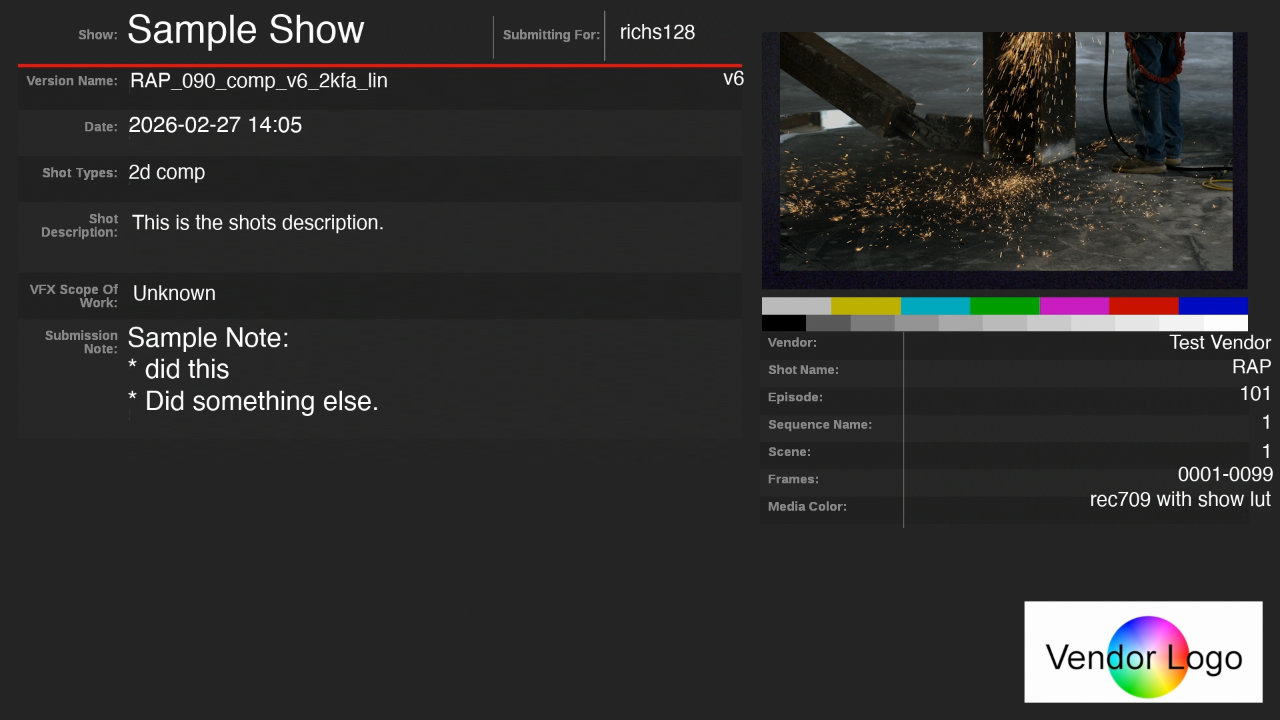This screenshot has height=720, width=1280.
Task: Choose the red color bar swatch
Action: point(1143,306)
